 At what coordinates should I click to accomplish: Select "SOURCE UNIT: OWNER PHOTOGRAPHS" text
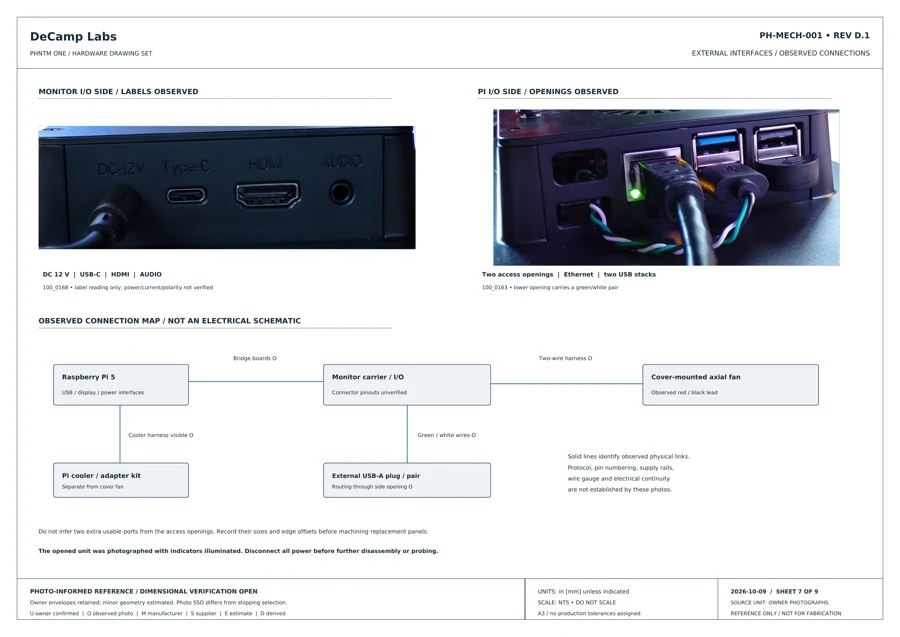point(779,603)
